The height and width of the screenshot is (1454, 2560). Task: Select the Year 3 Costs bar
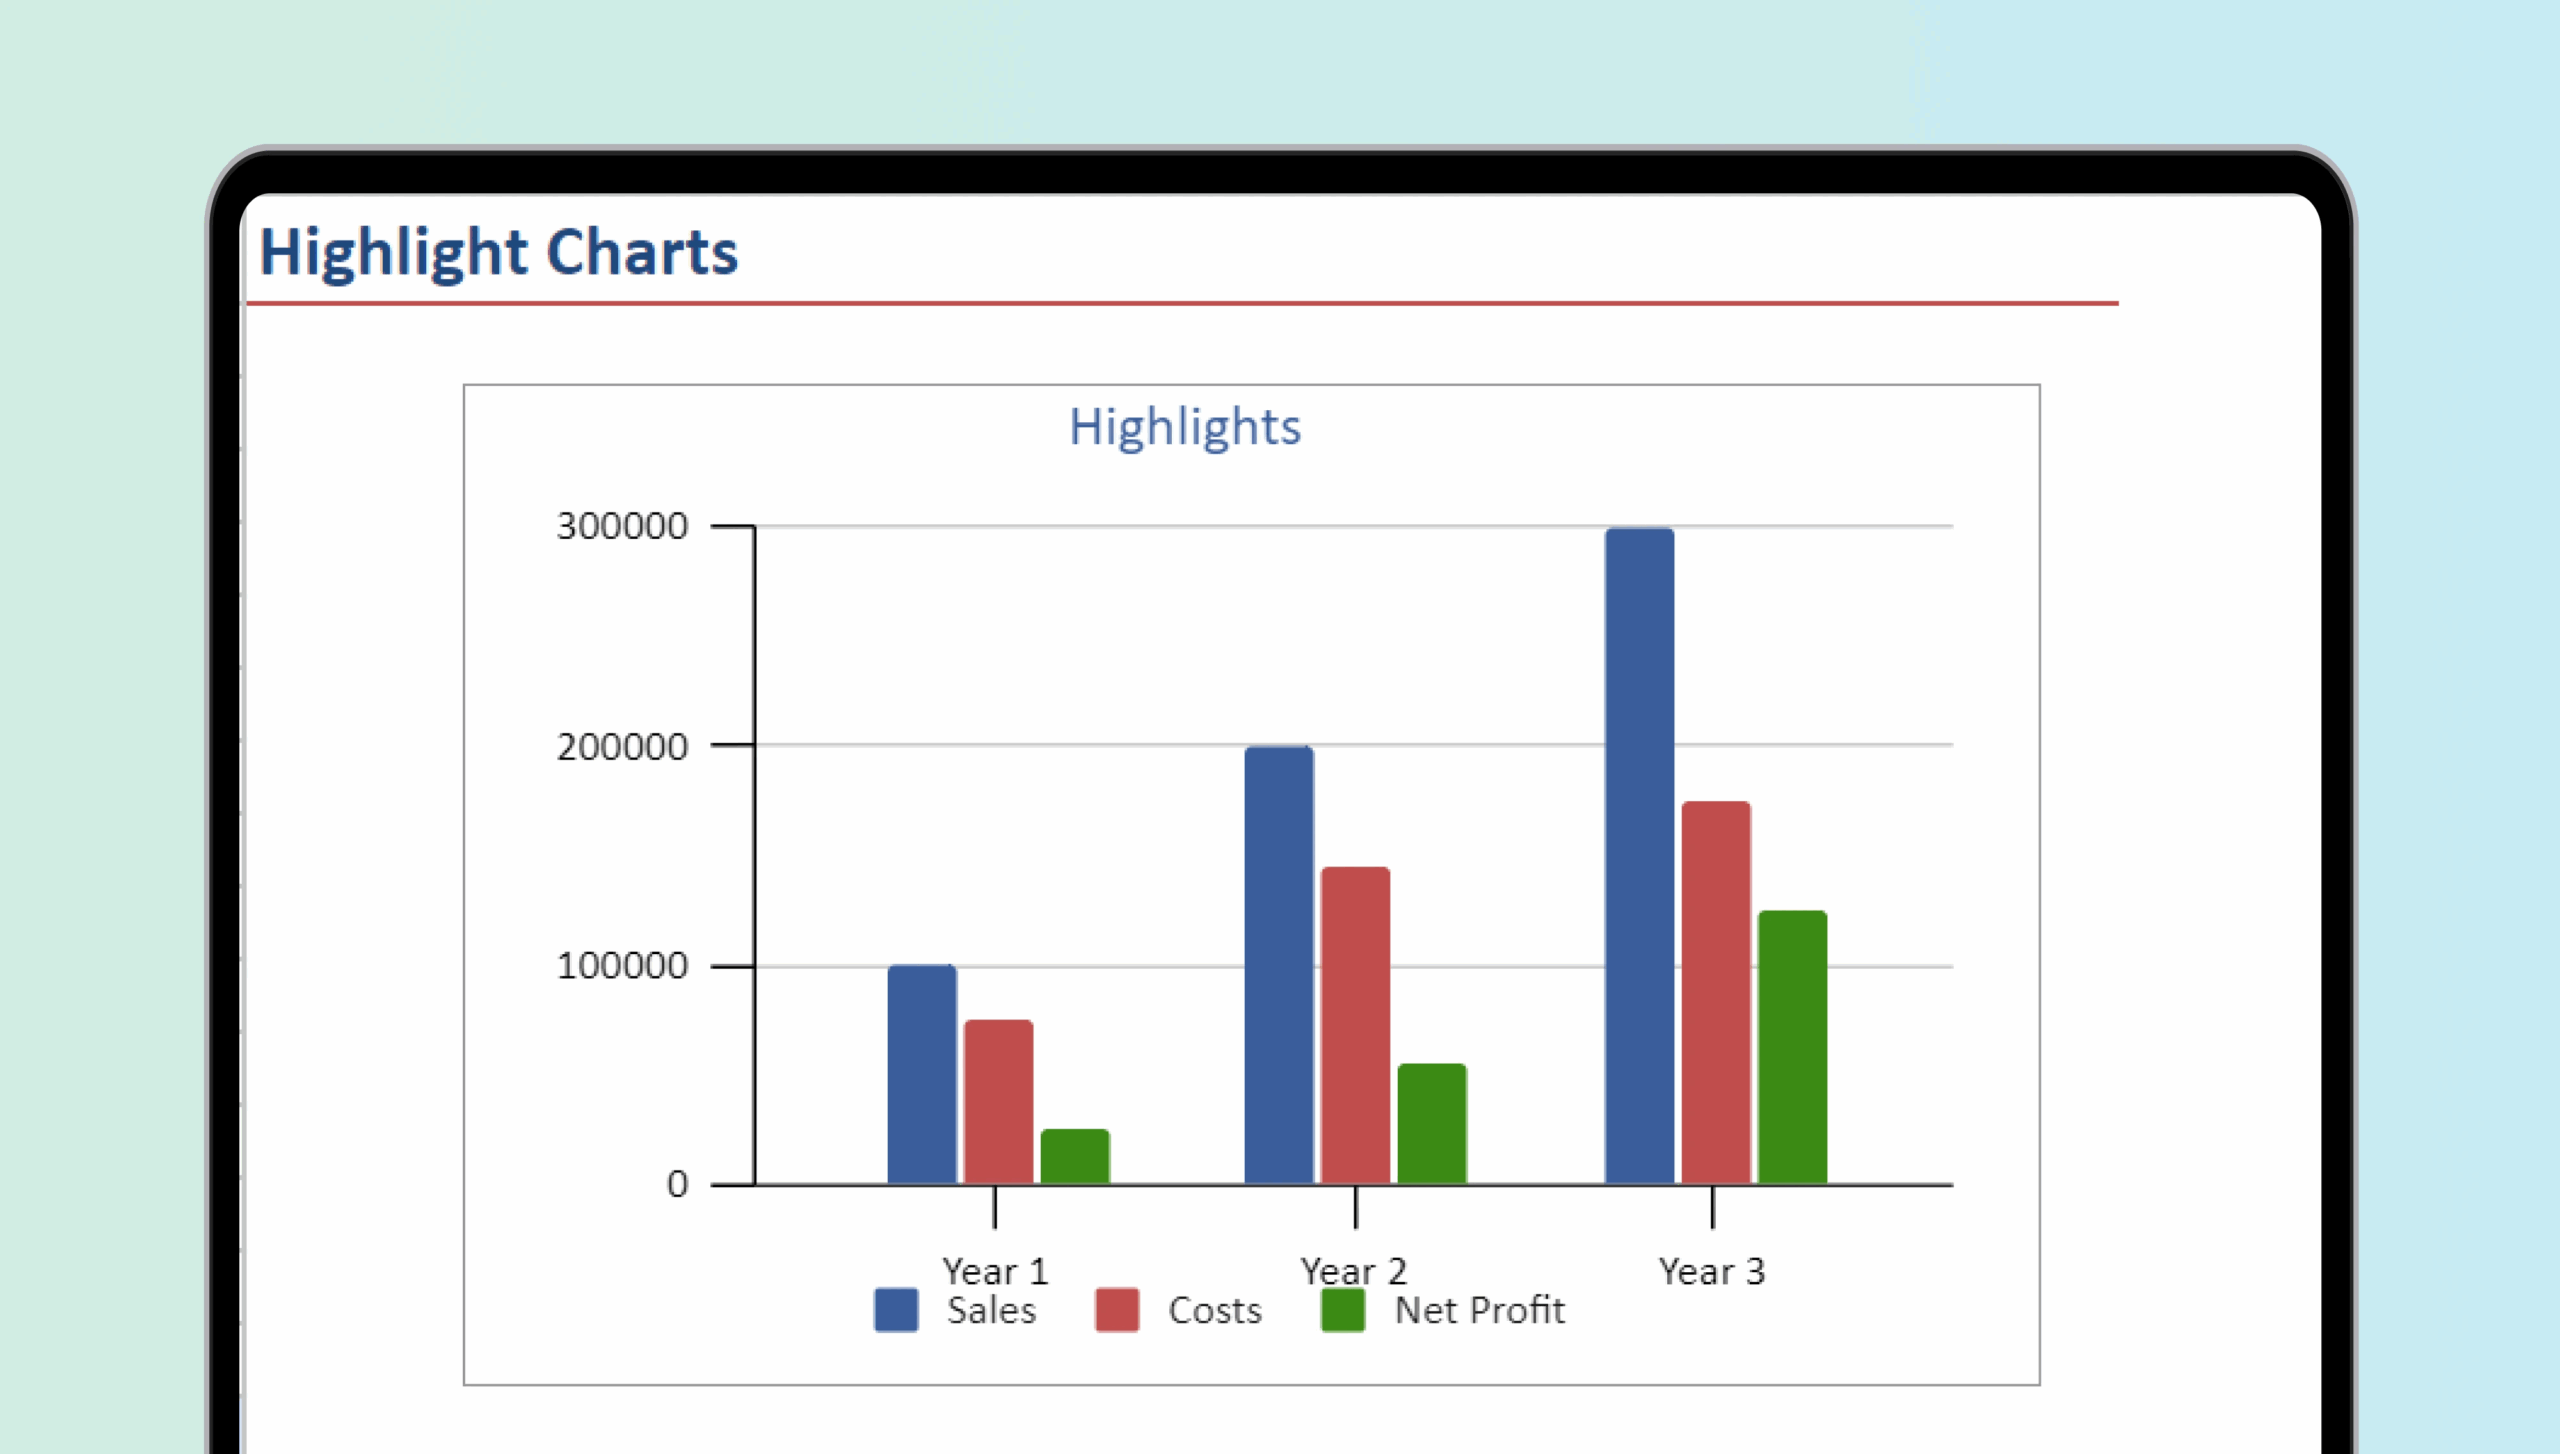click(1716, 992)
